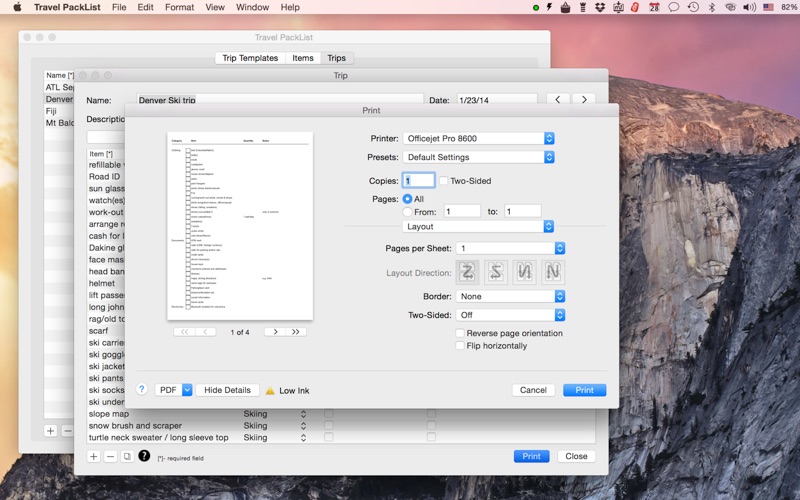The height and width of the screenshot is (500, 800).
Task: Select the reverse-S layout direction icon
Action: [496, 272]
